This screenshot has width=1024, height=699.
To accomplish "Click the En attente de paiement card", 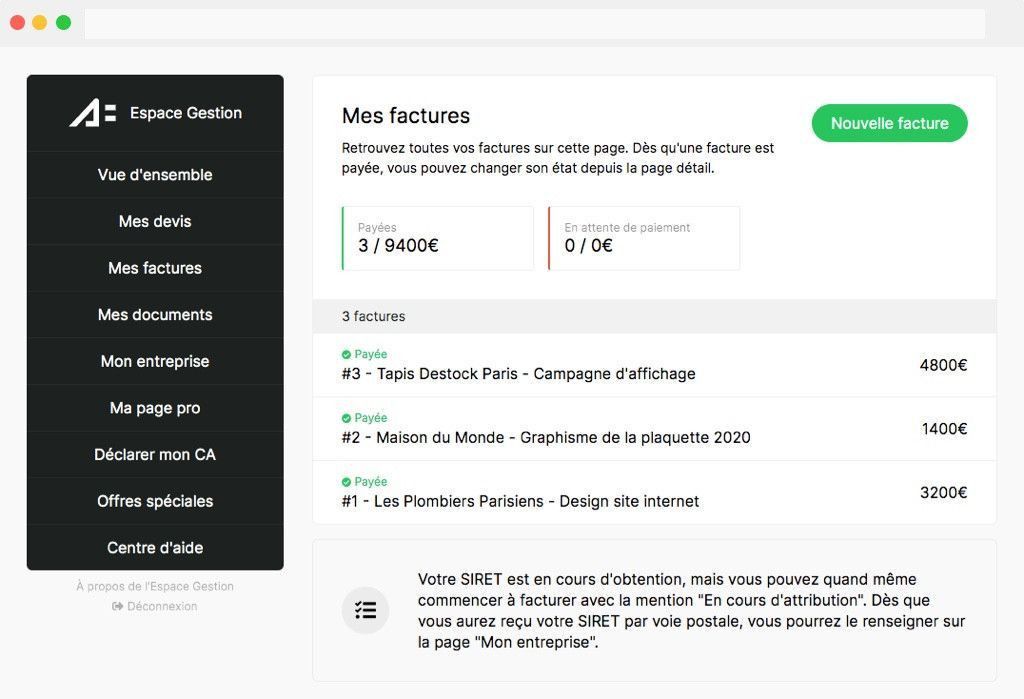I will [644, 238].
